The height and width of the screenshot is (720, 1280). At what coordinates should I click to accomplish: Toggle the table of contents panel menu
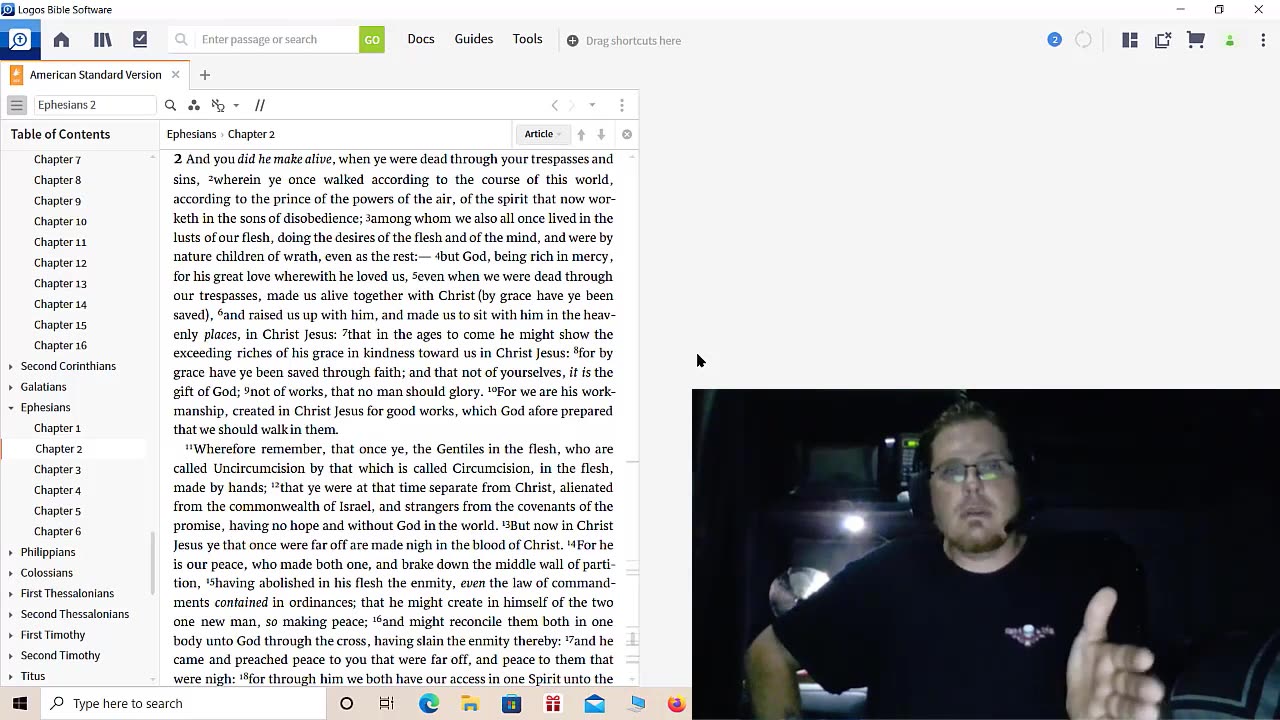pyautogui.click(x=17, y=105)
